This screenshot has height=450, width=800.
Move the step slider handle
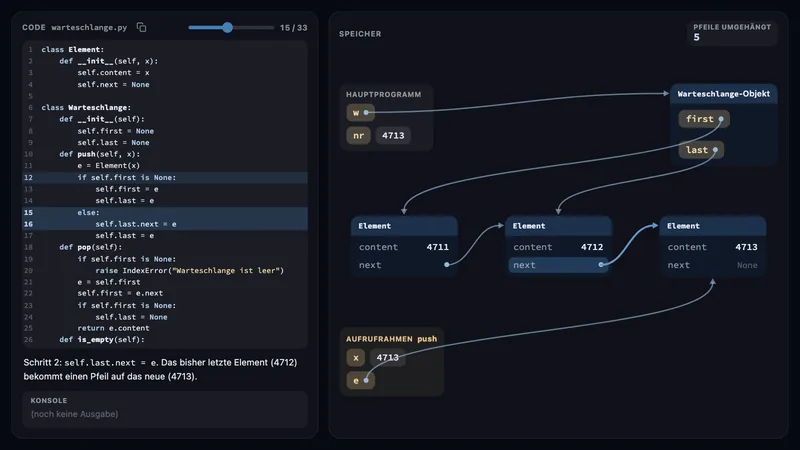pos(228,28)
